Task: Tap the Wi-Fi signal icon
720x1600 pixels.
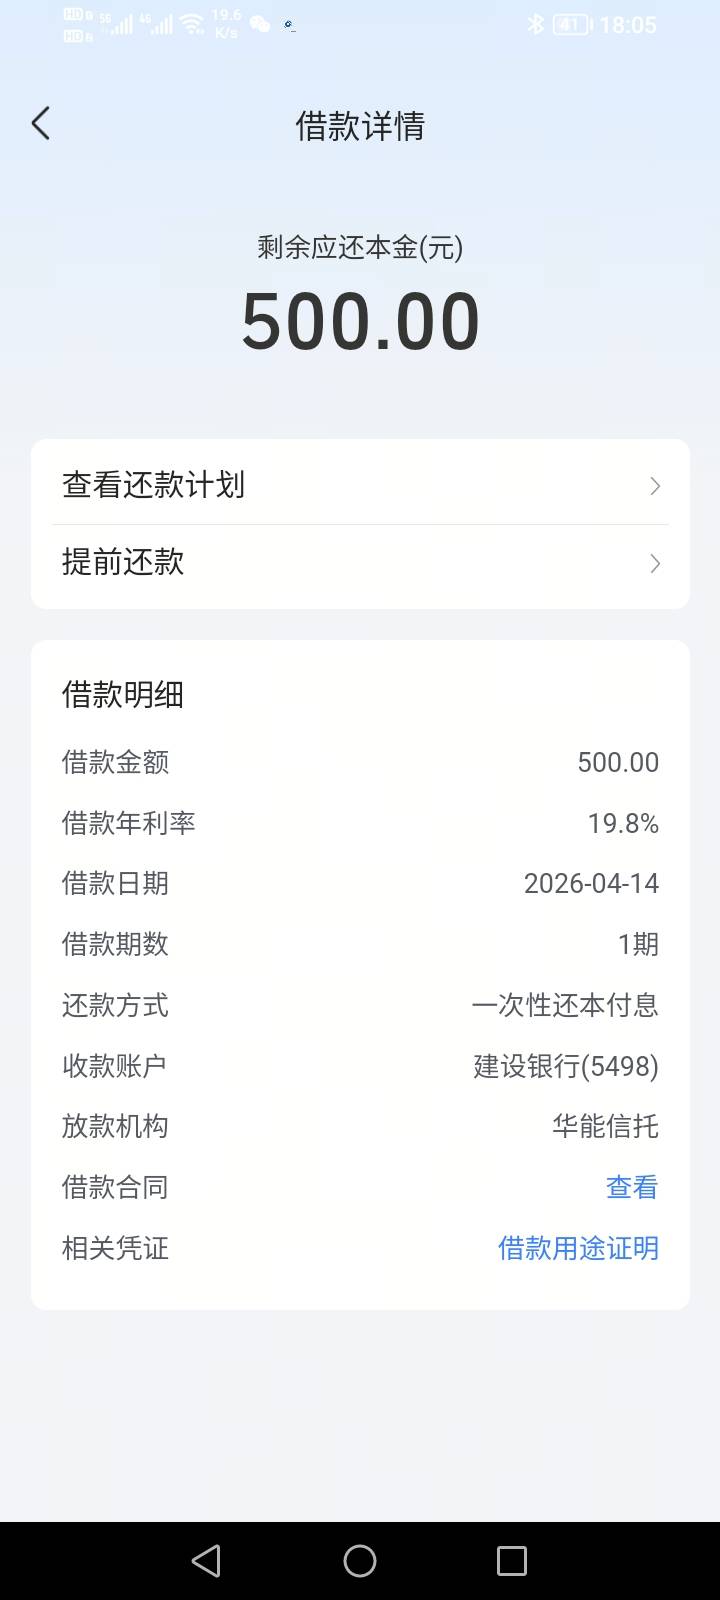Action: pos(193,25)
